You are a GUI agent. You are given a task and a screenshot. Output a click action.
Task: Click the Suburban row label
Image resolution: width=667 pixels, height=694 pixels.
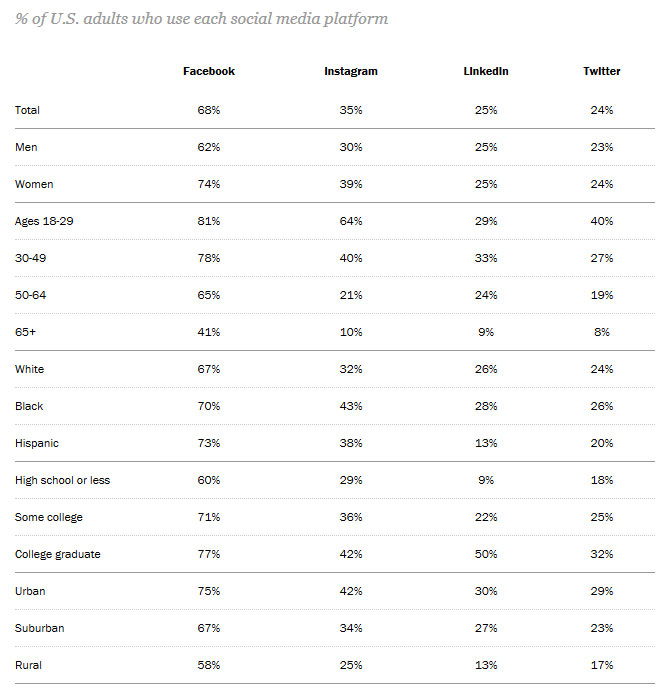[39, 628]
